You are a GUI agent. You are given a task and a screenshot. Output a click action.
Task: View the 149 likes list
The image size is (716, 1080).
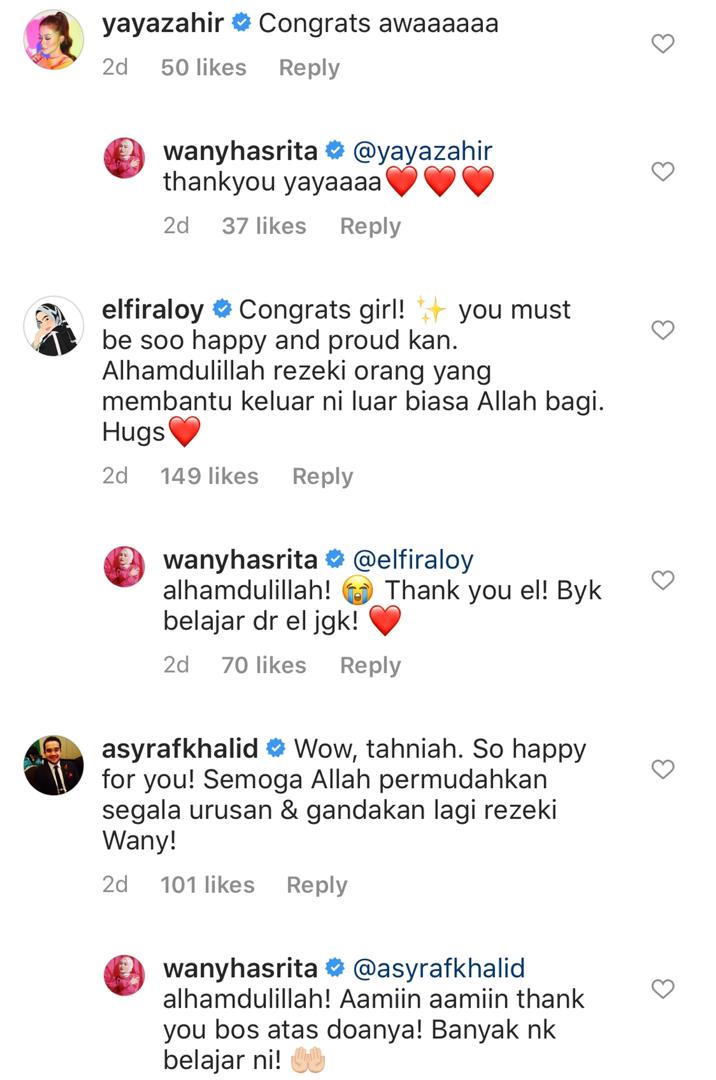pyautogui.click(x=209, y=476)
